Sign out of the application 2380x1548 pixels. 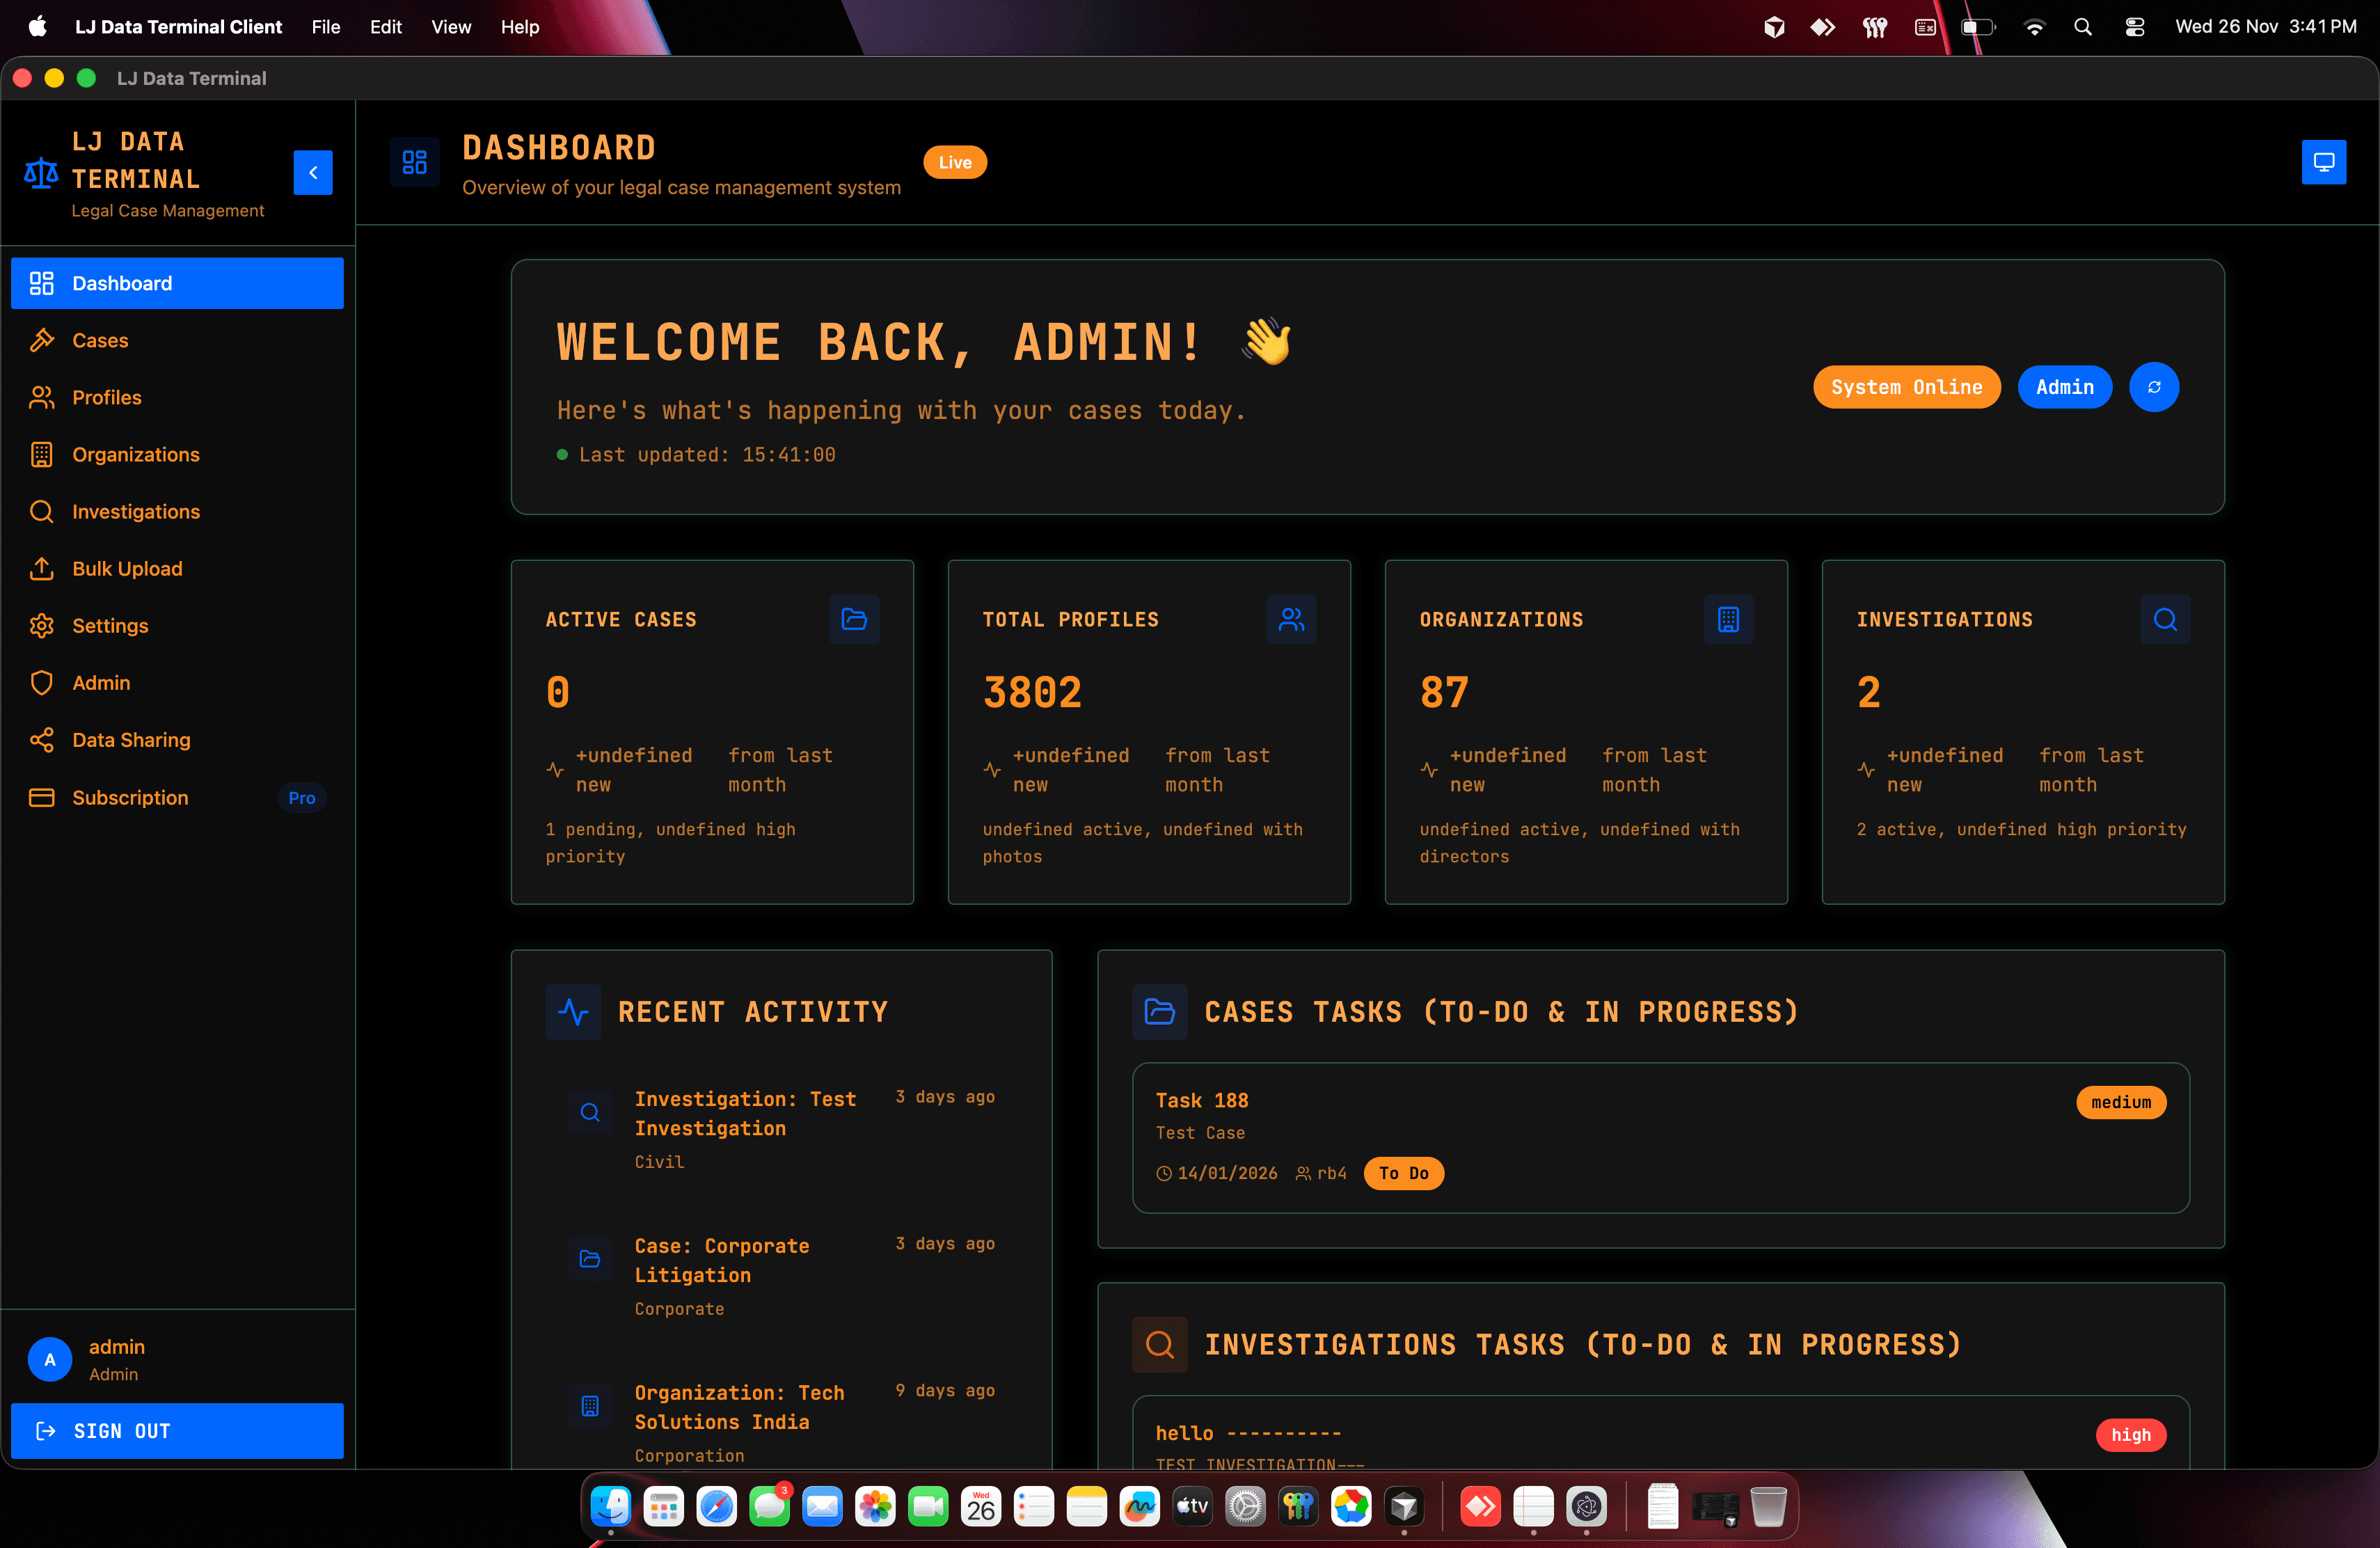(176, 1431)
